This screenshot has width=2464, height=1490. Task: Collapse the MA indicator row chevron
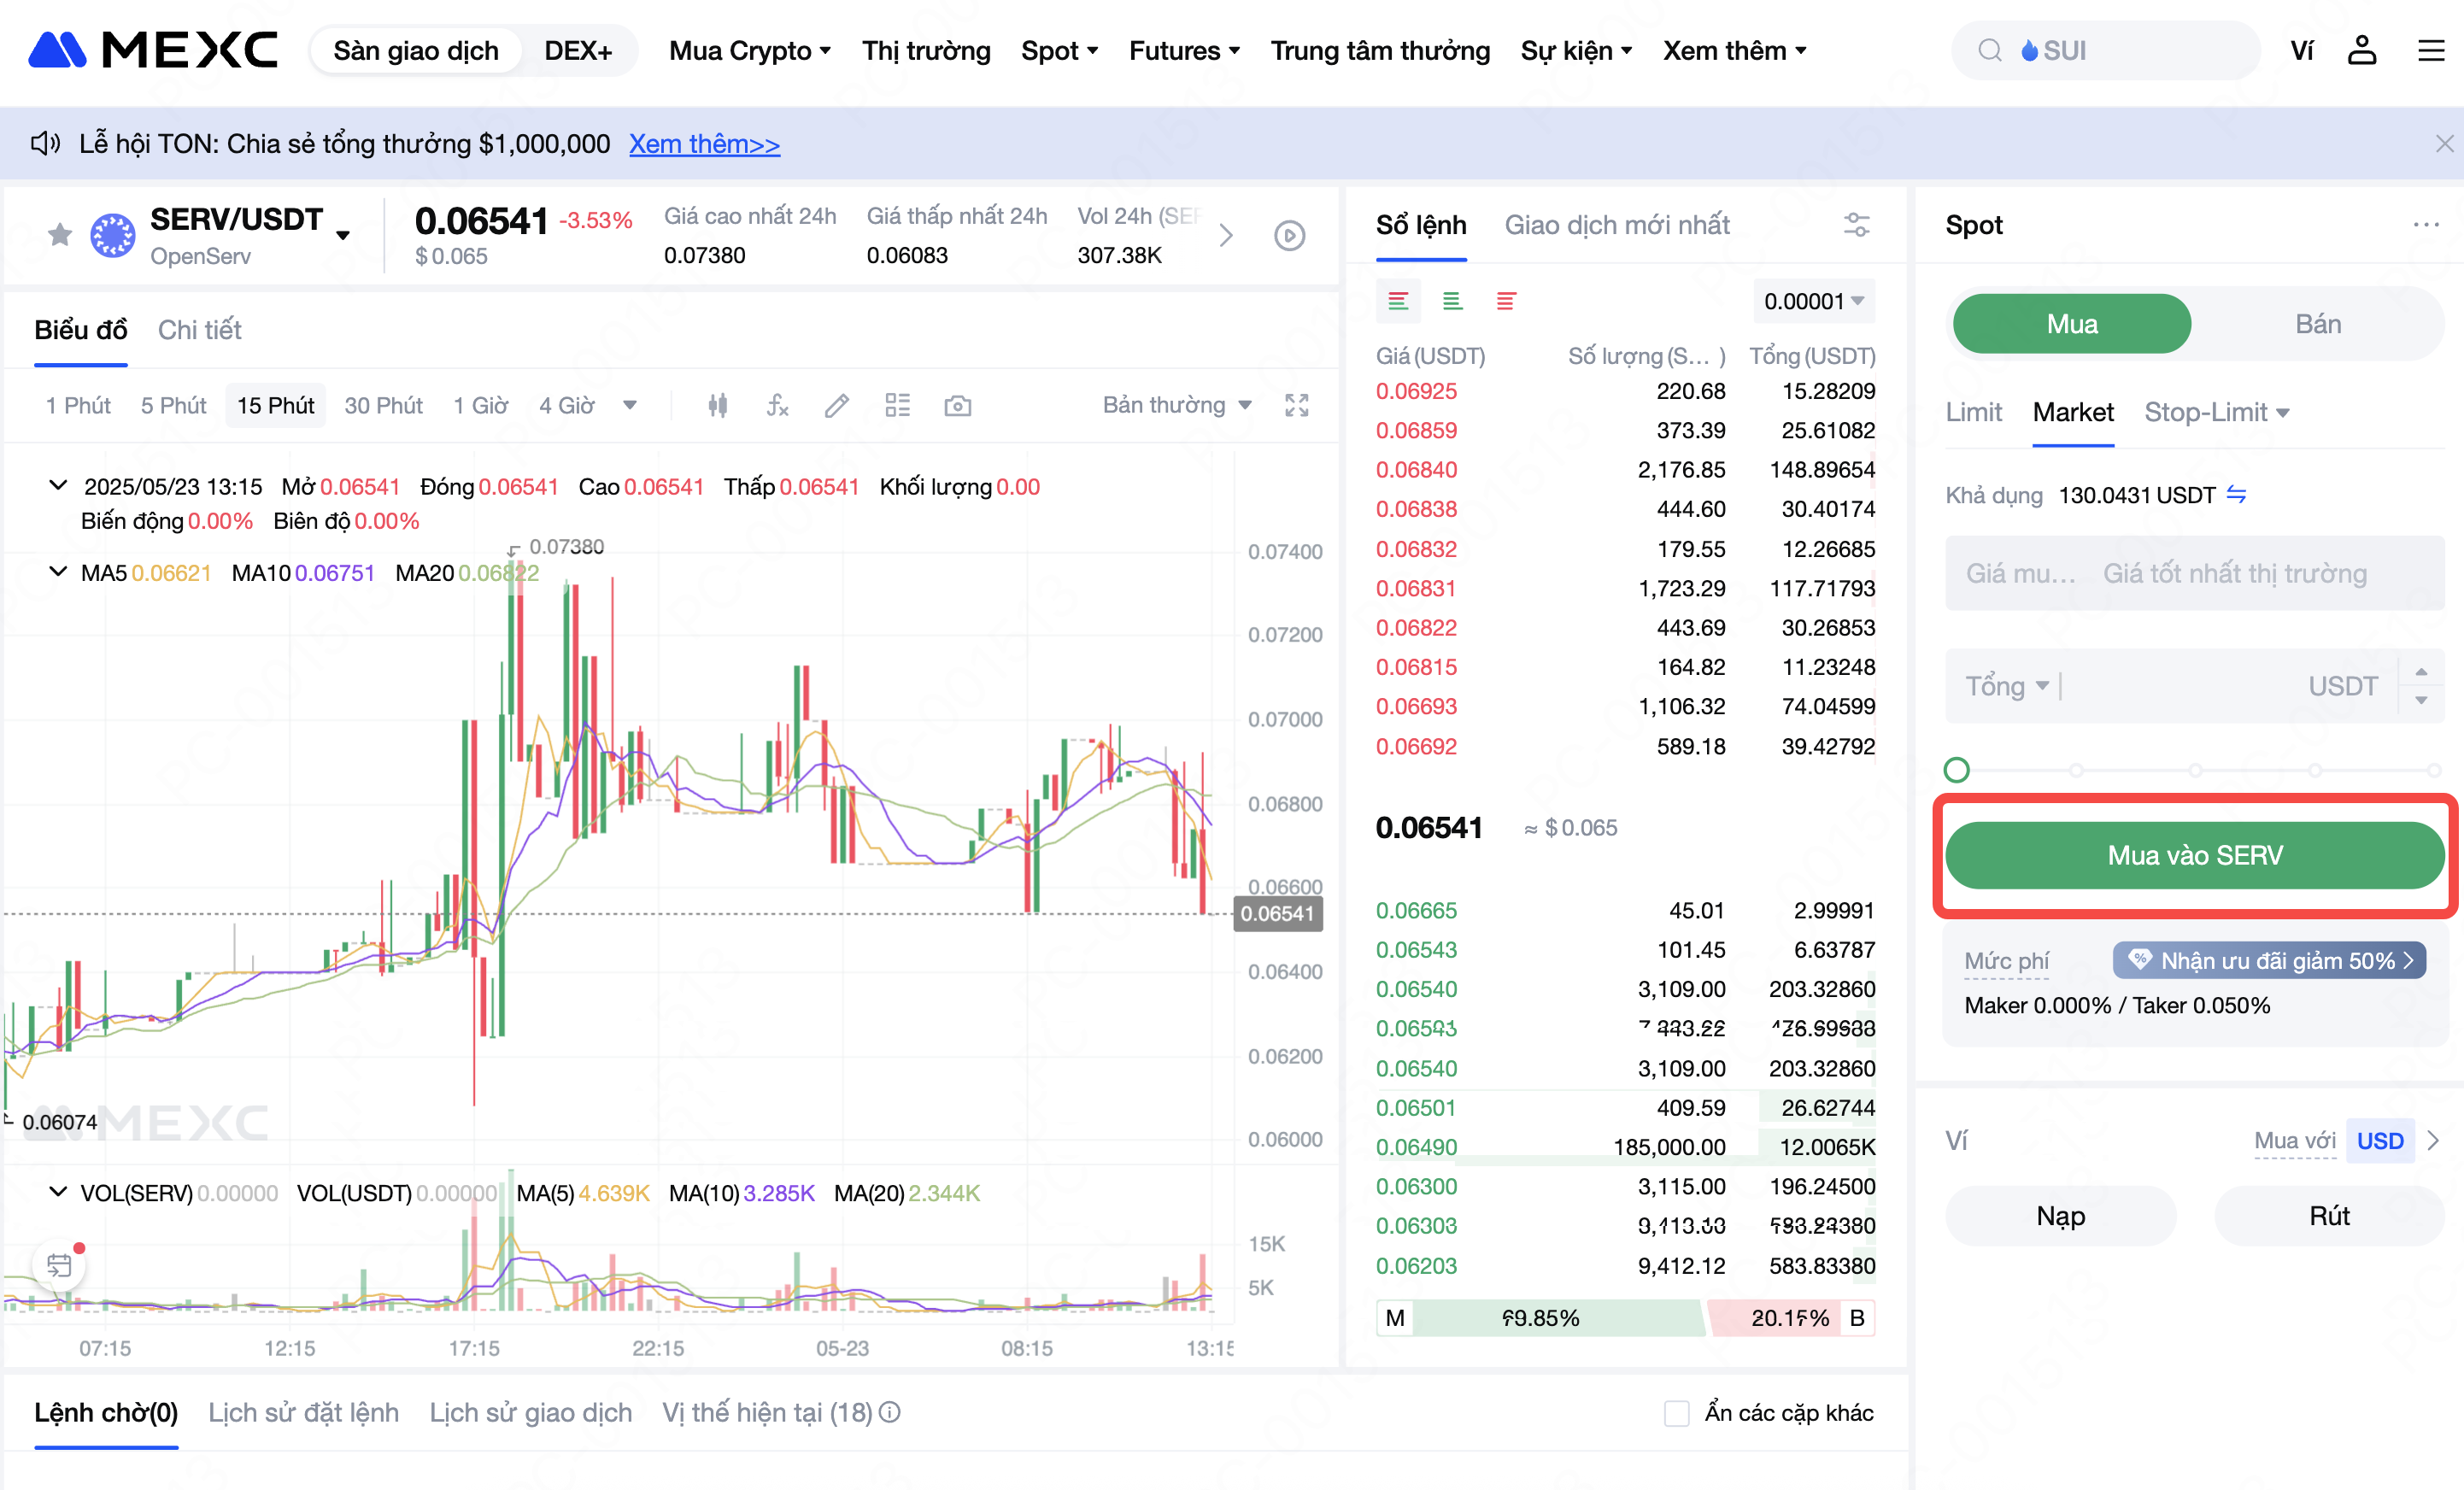coord(58,572)
